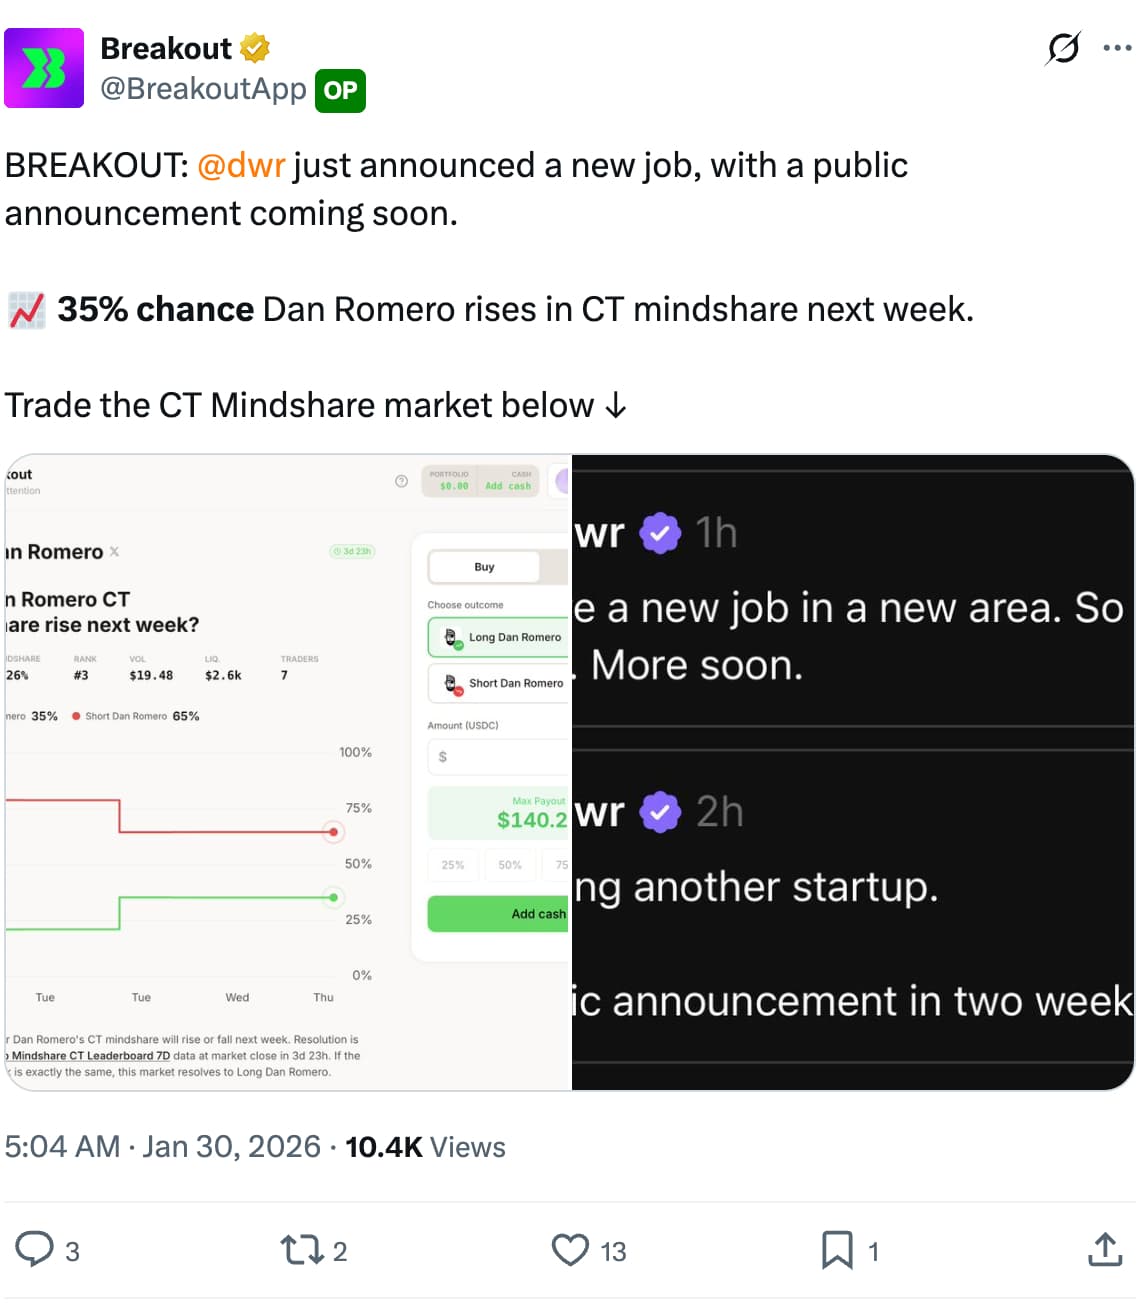Like the tweet with the heart icon

[570, 1249]
